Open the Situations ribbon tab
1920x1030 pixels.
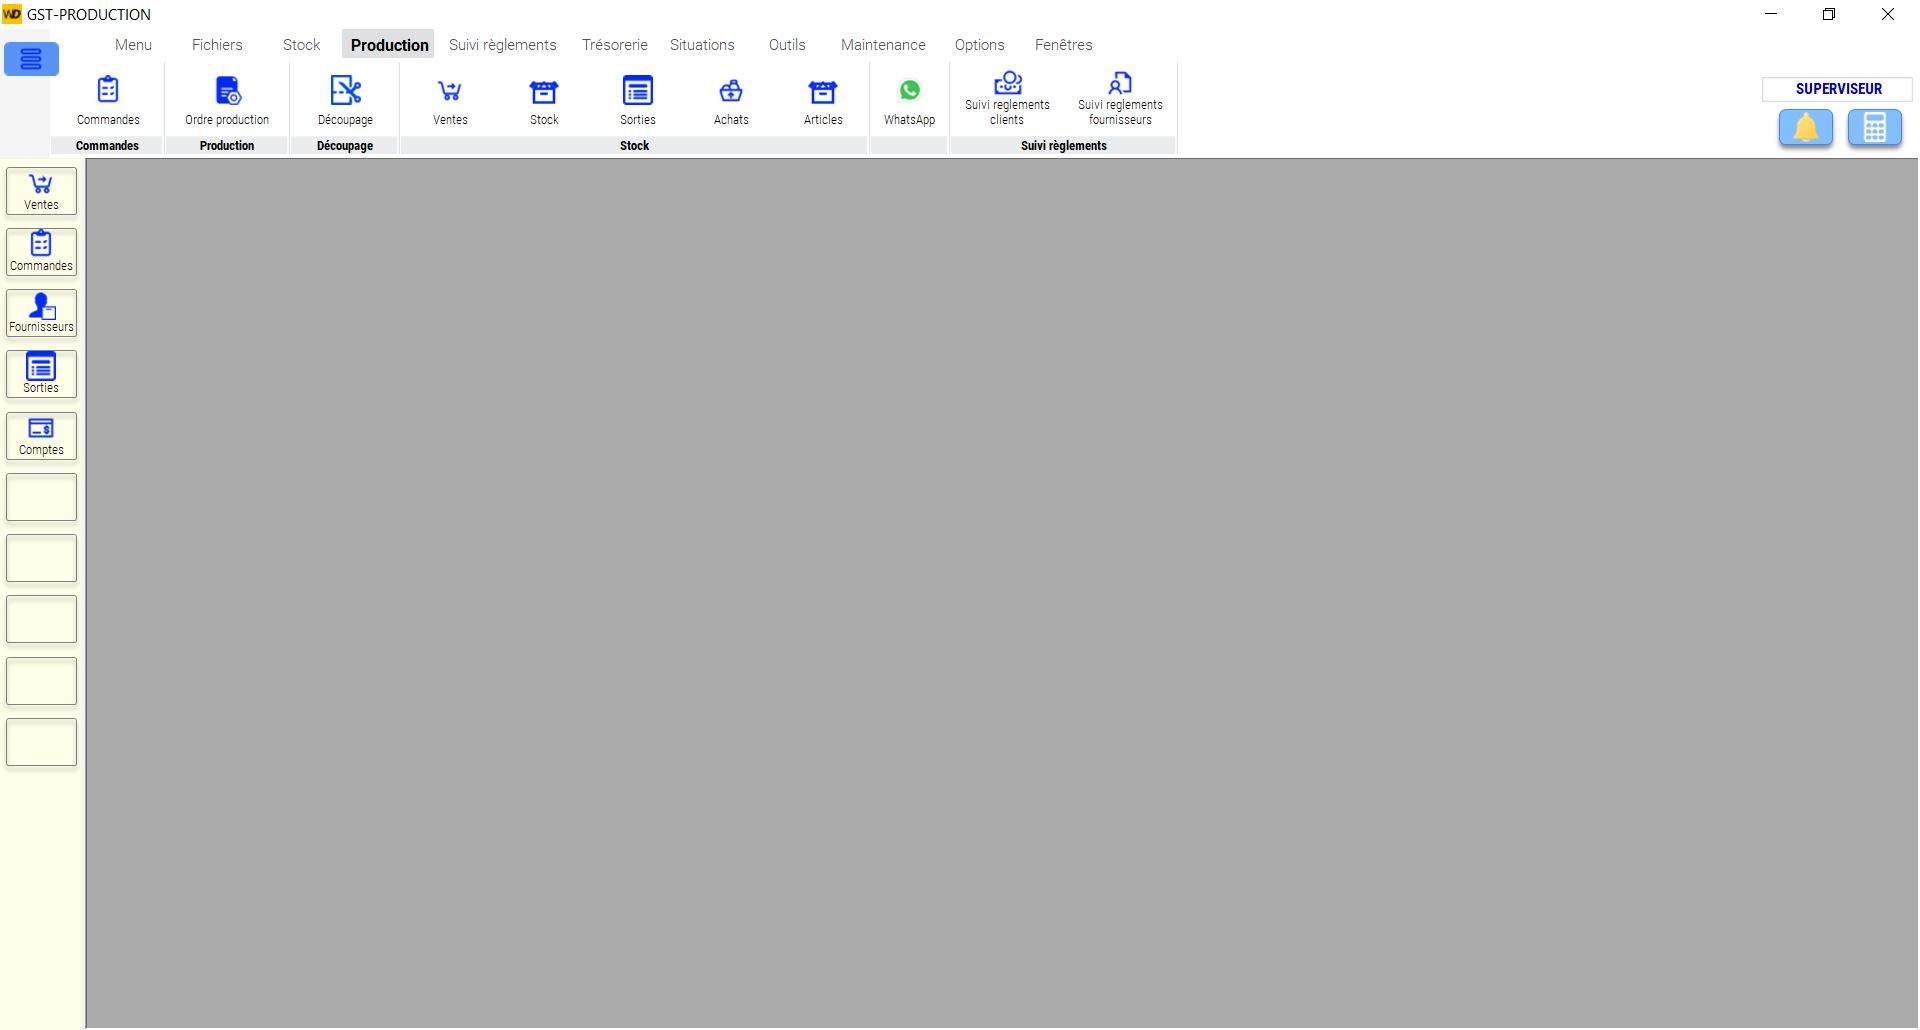pos(702,45)
